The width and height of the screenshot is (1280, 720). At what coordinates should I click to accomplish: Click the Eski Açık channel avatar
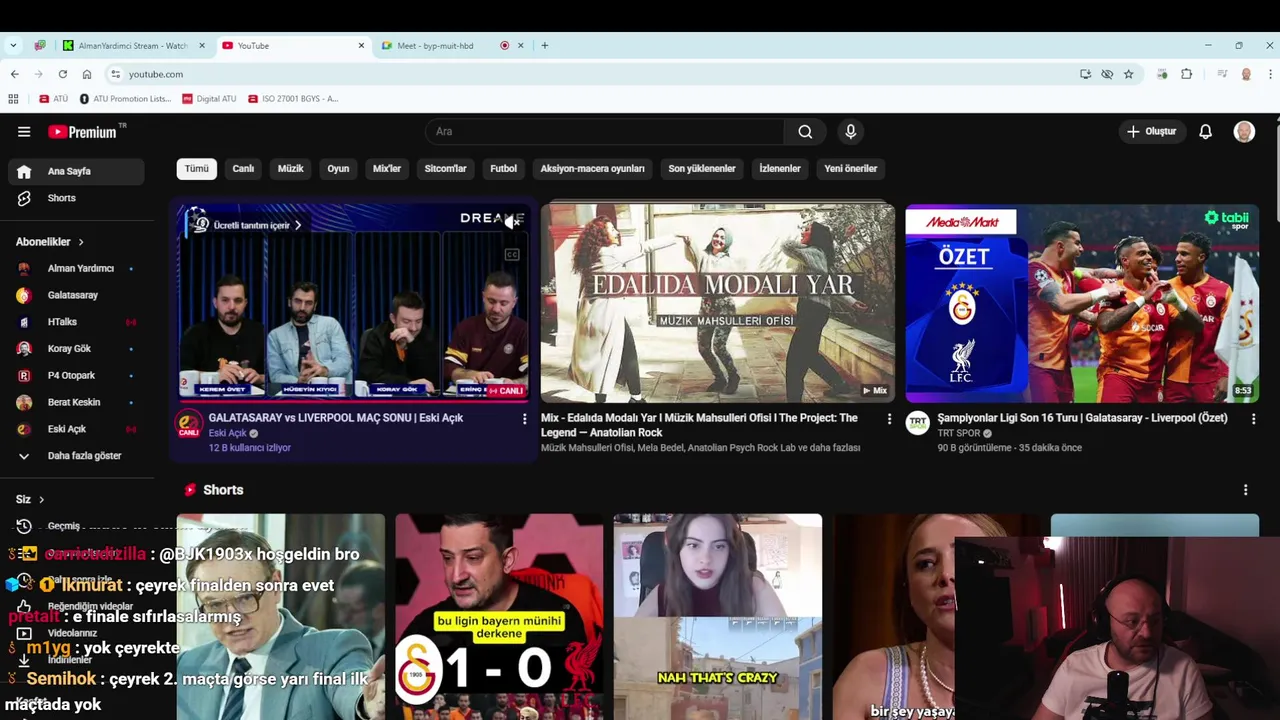point(189,424)
